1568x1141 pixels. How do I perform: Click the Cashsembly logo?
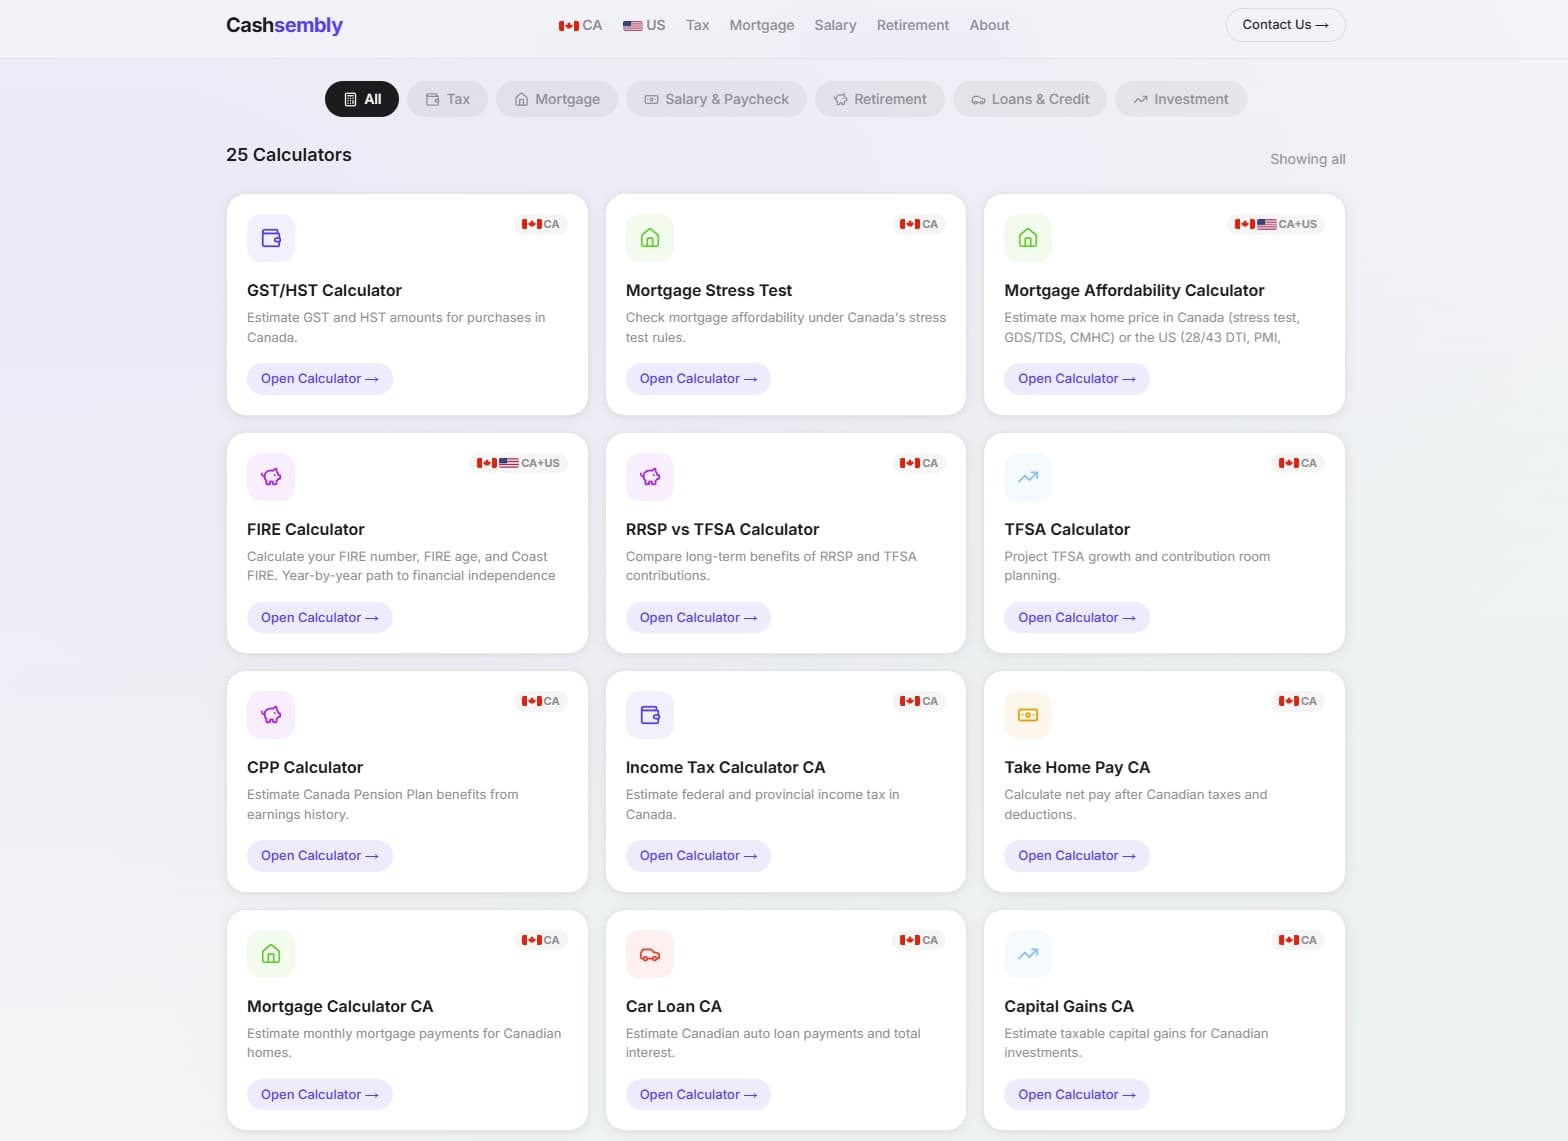click(x=284, y=25)
